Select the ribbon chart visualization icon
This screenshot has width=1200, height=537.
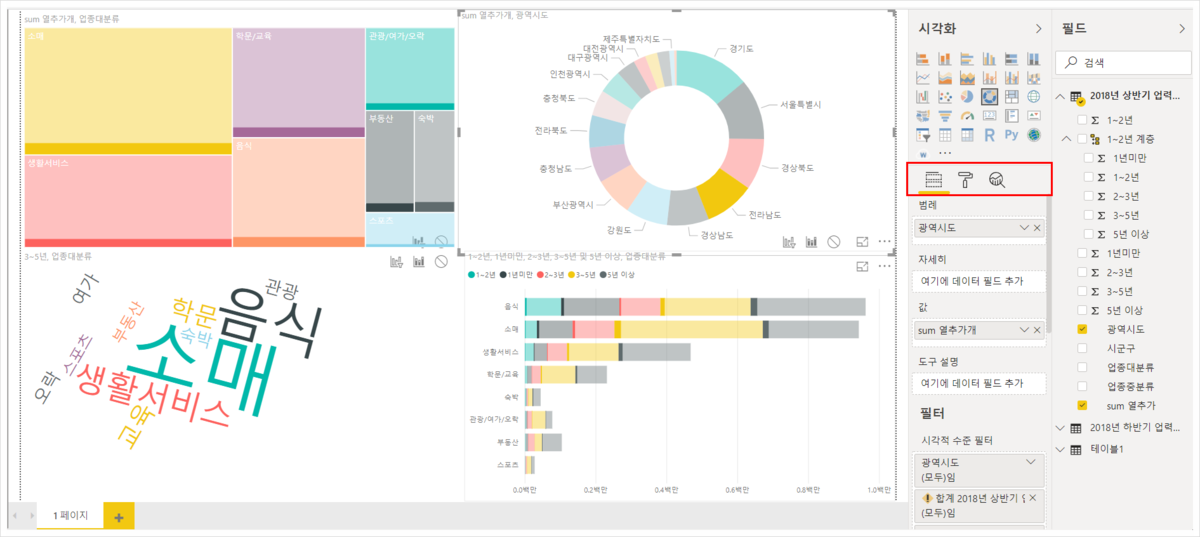coord(1034,78)
